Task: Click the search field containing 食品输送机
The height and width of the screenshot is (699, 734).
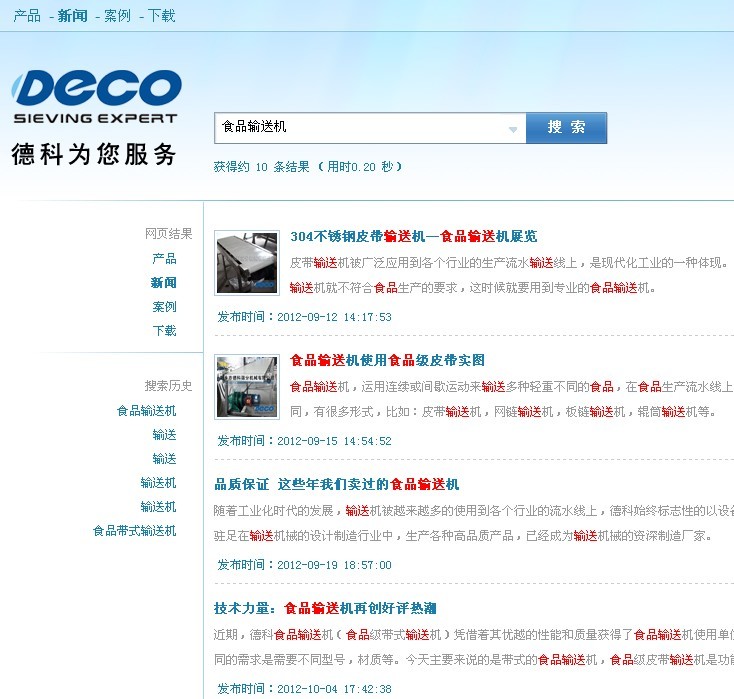Action: coord(360,128)
